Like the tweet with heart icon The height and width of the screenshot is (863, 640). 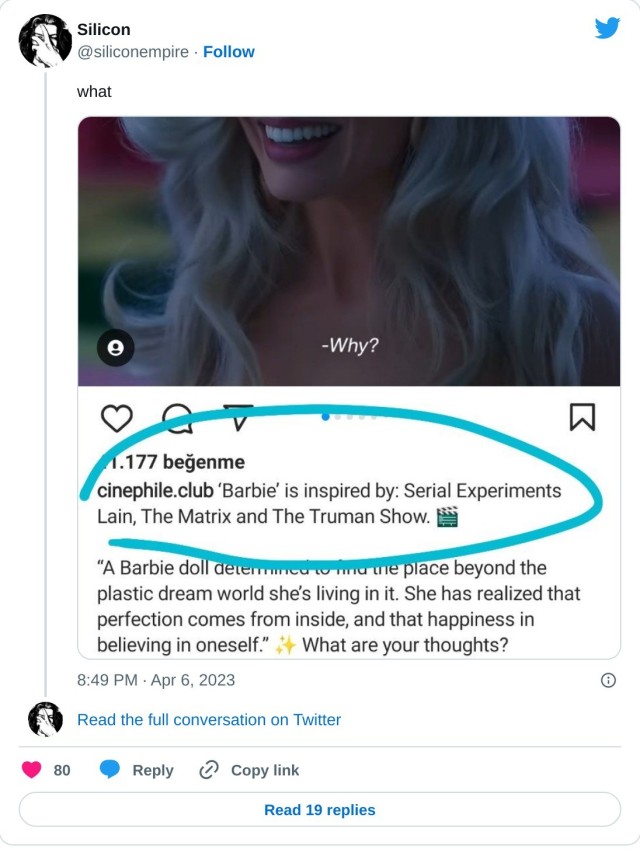click(x=32, y=770)
